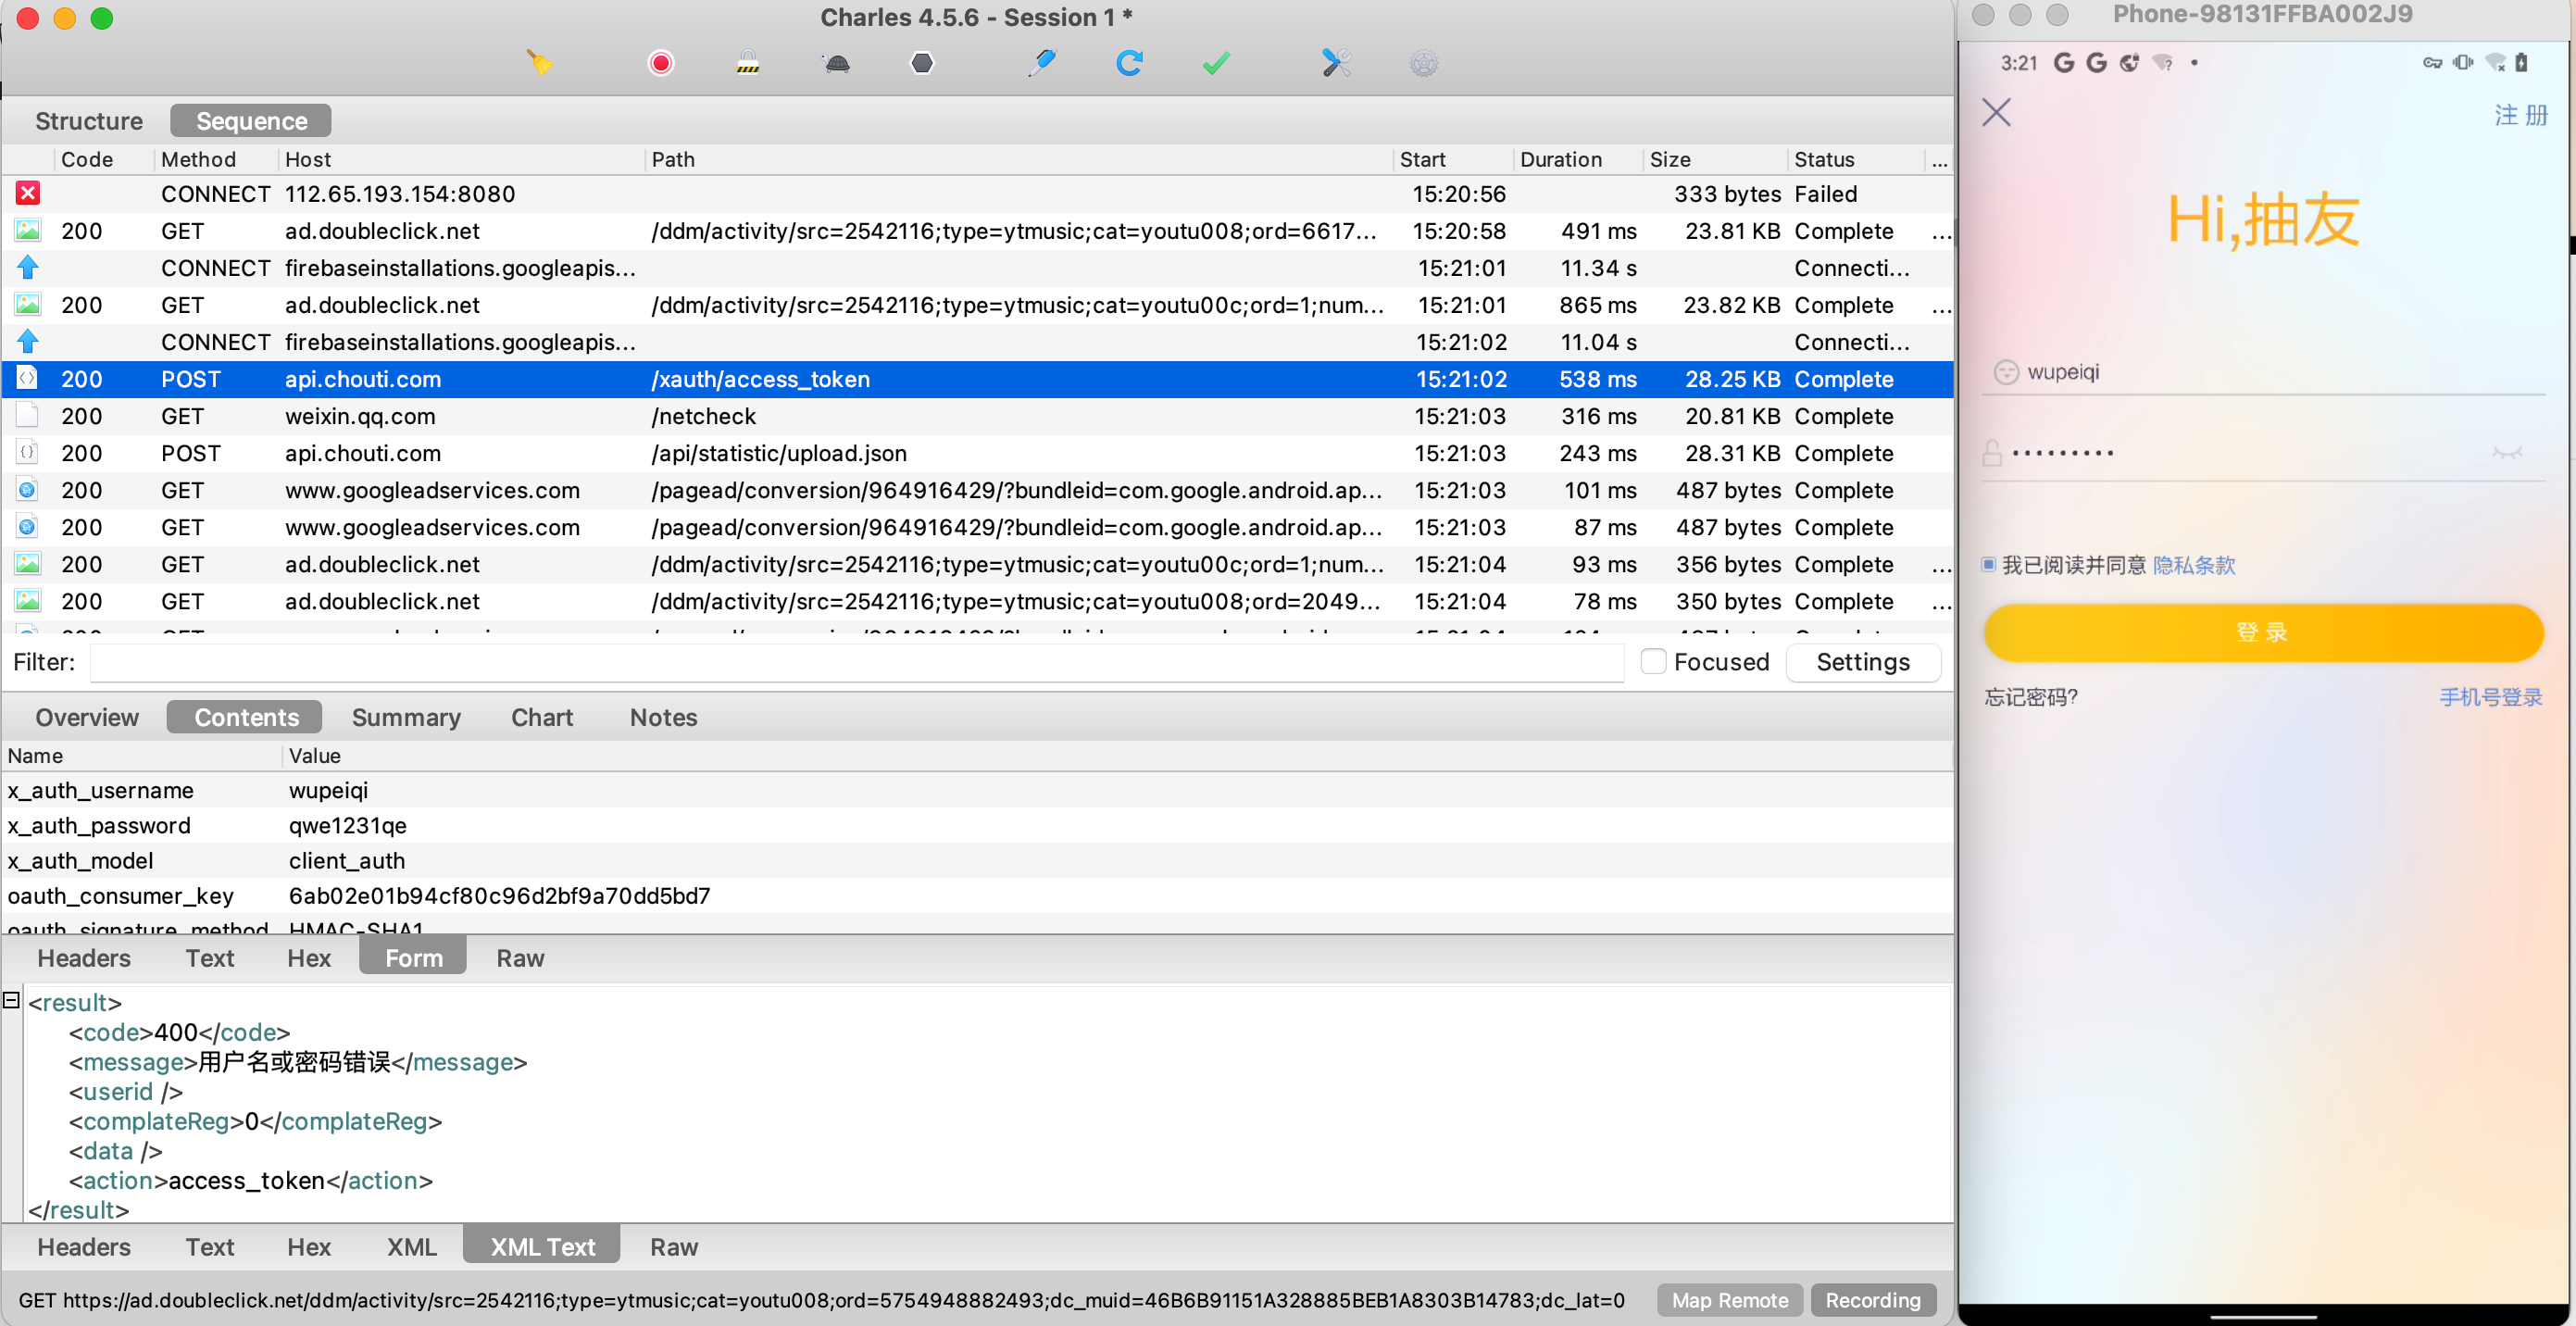The width and height of the screenshot is (2576, 1326).
Task: Click JSON icon on /api/statistic/upload.json row
Action: (28, 452)
